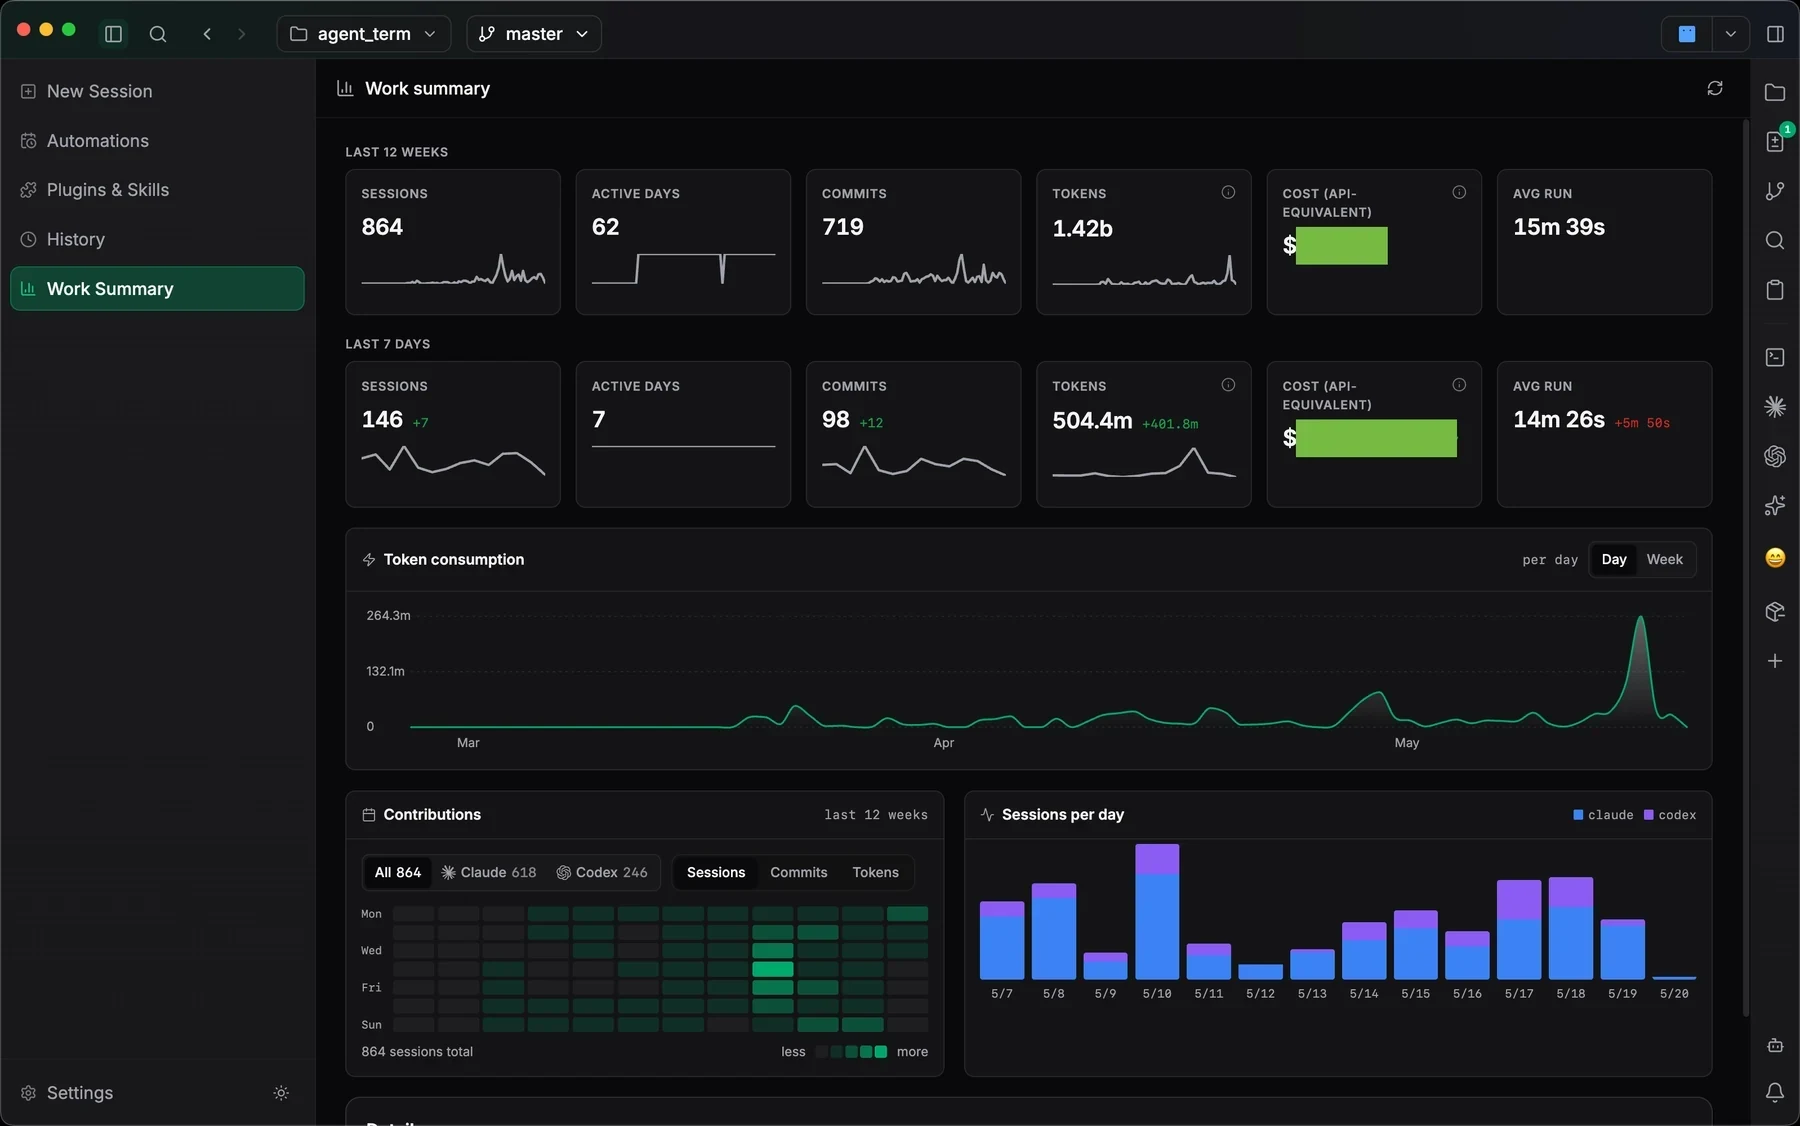Click the token consumption peak in May
1800x1126 pixels.
coord(1641,619)
